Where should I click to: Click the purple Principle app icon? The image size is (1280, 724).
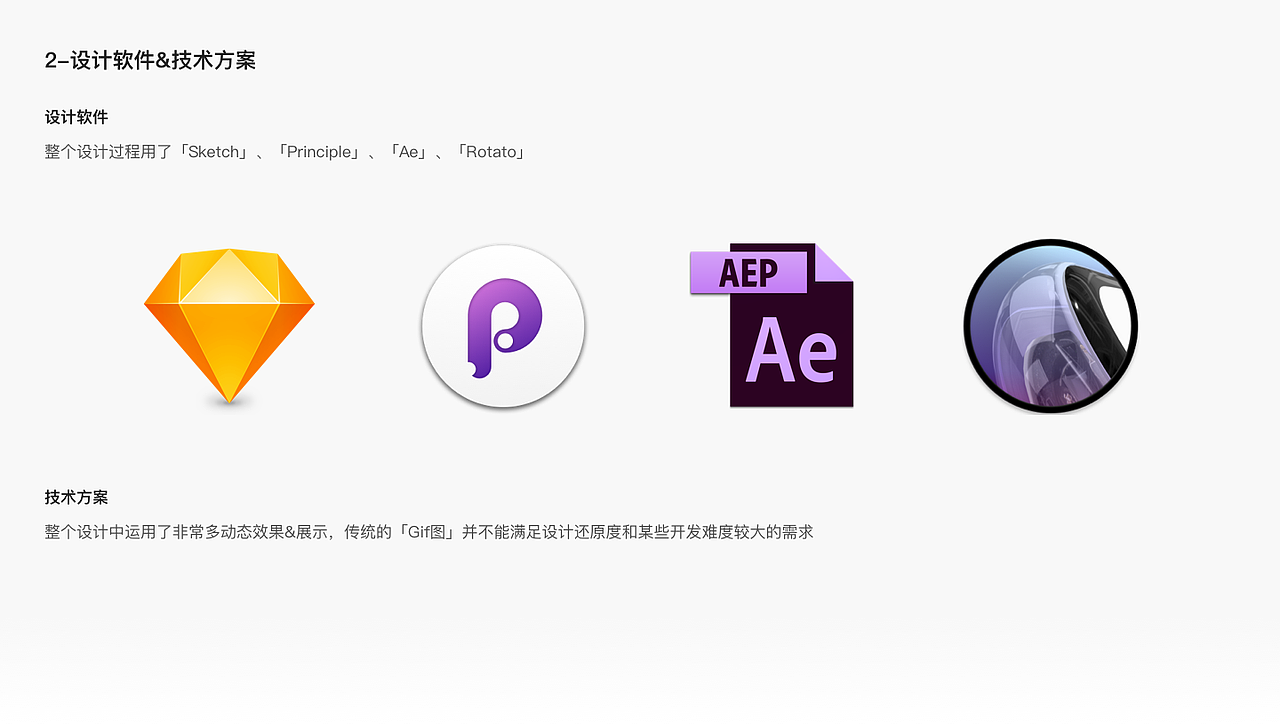503,326
